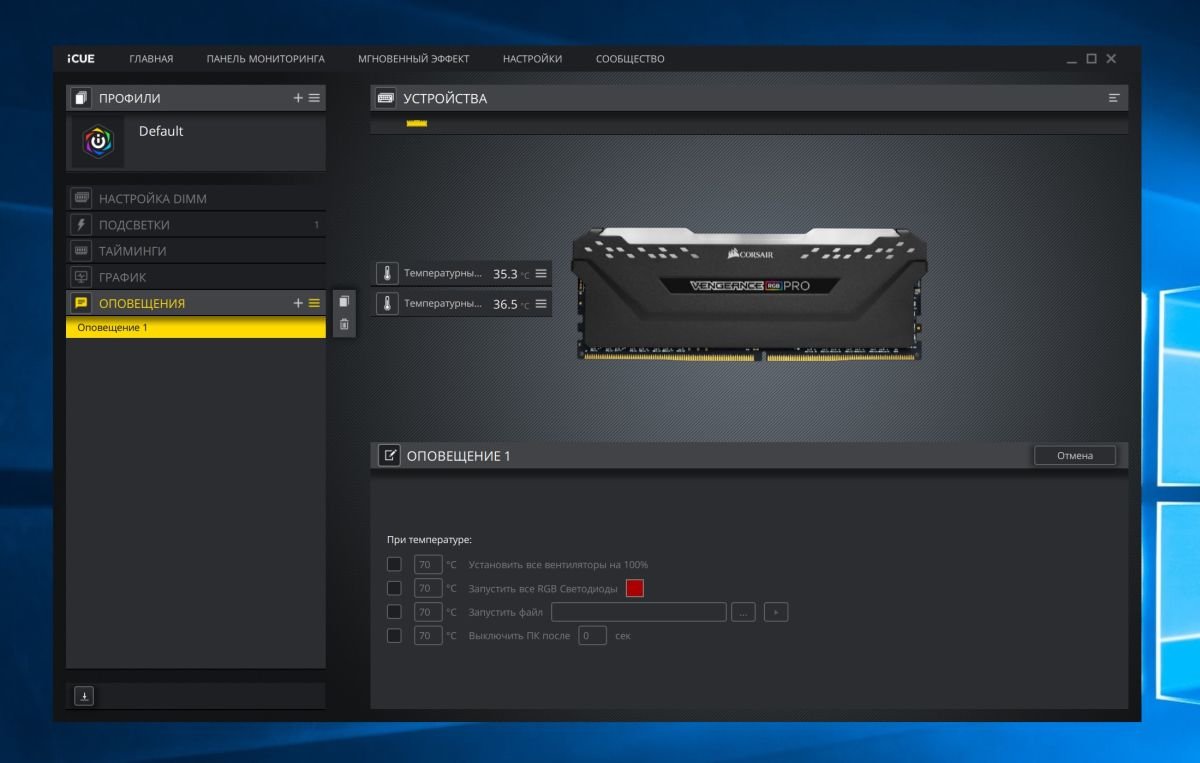Edit temperature field for RGB LEDs option

(x=428, y=588)
